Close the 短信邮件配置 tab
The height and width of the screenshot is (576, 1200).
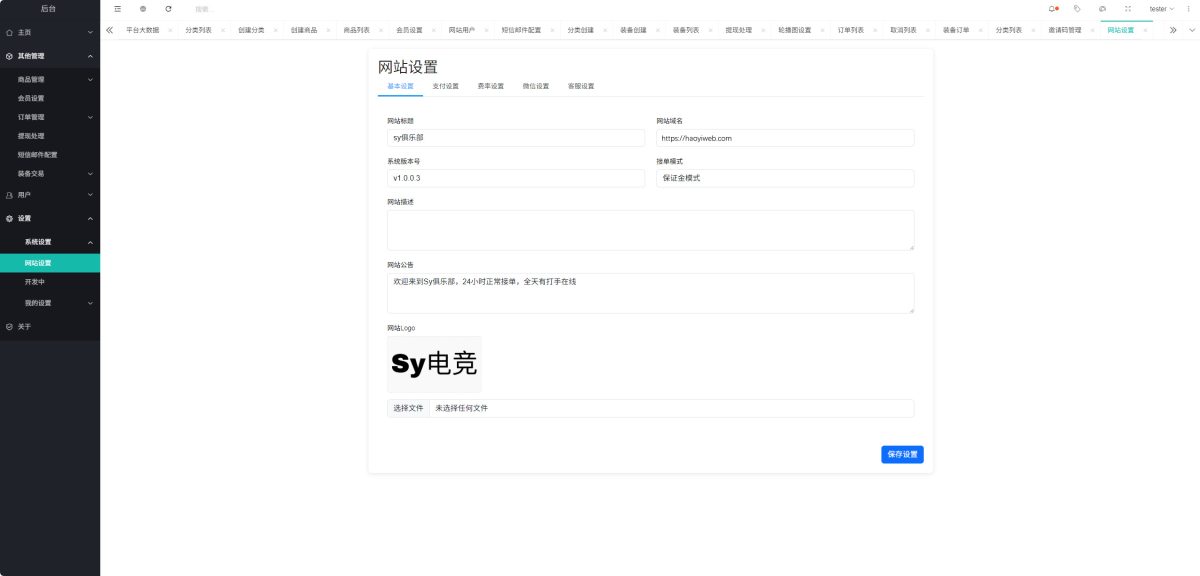(552, 30)
